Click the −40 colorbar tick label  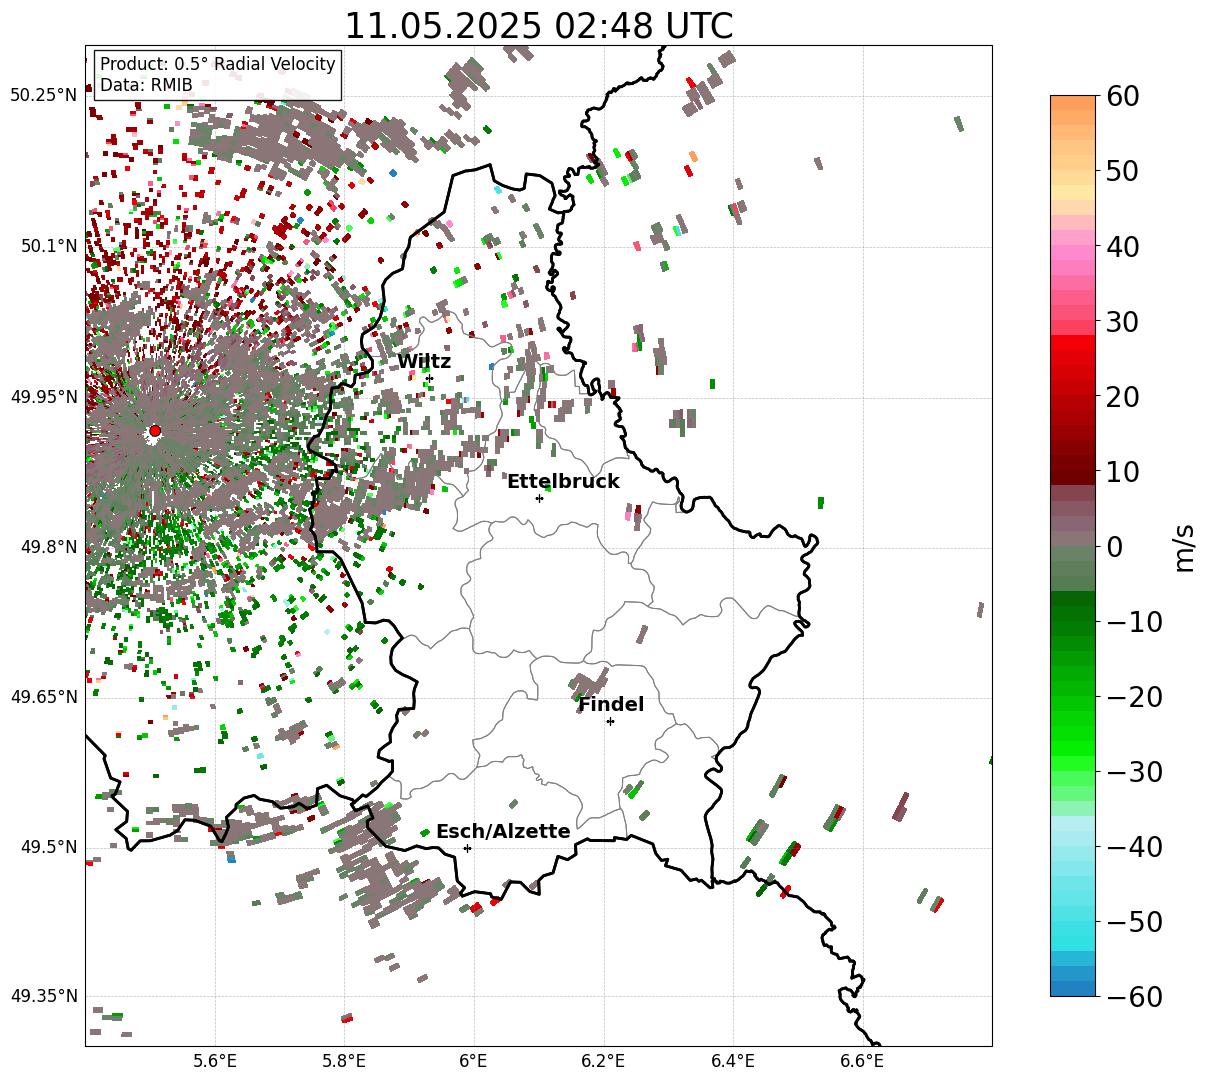pos(1134,846)
